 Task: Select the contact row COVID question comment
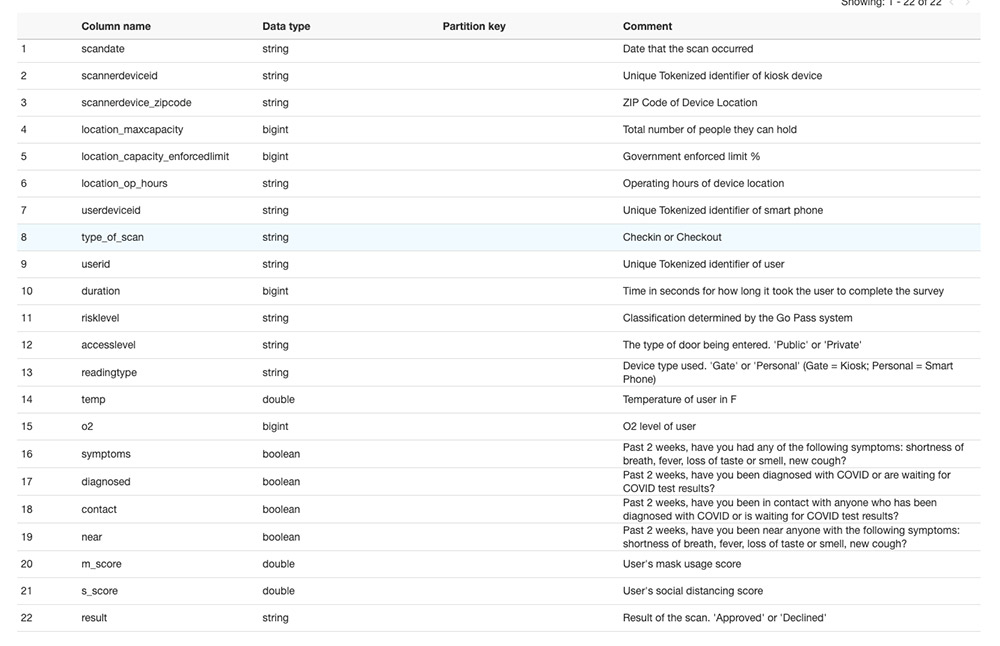click(780, 509)
